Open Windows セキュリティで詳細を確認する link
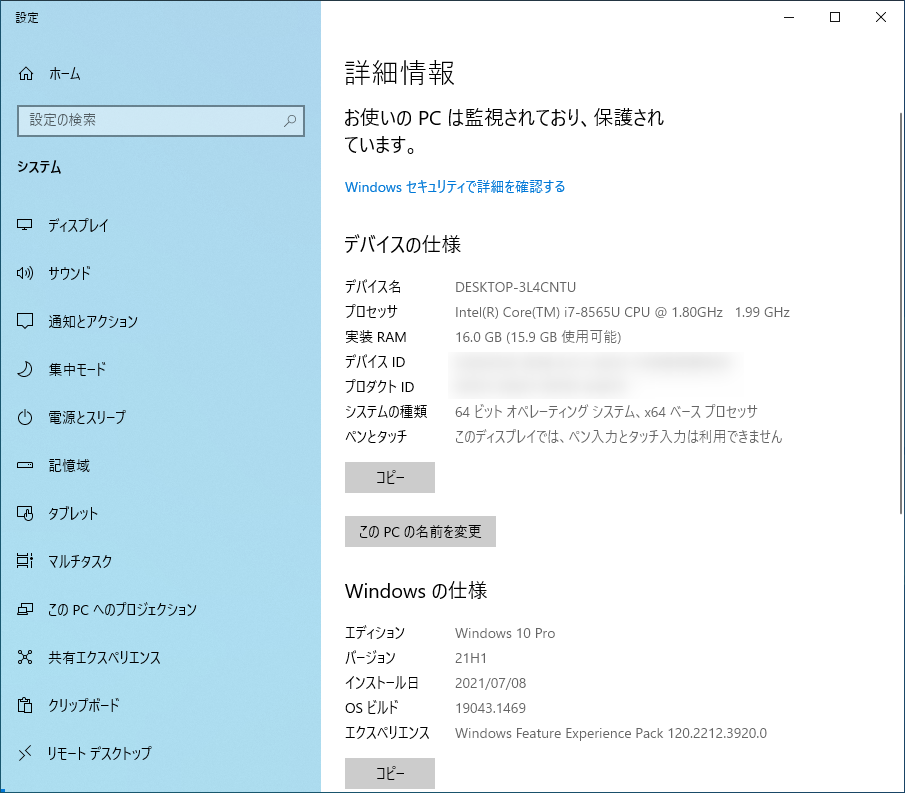Screen dimensions: 905x793 click(455, 187)
